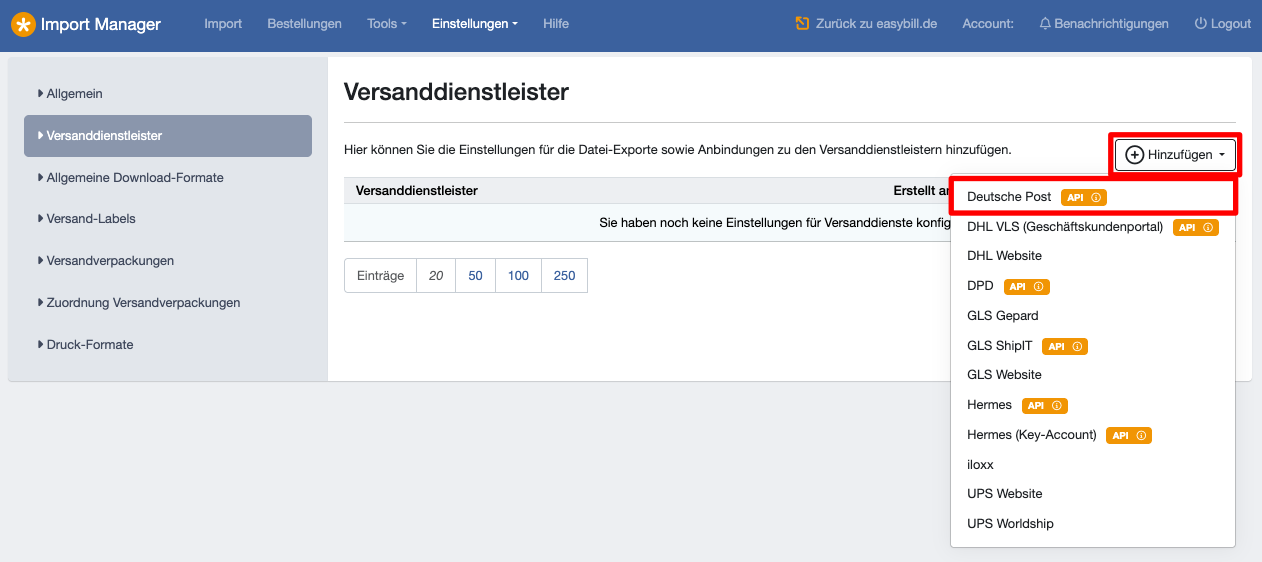Click the Benachrichtigungen bell icon
Viewport: 1262px width, 562px height.
pyautogui.click(x=1045, y=23)
